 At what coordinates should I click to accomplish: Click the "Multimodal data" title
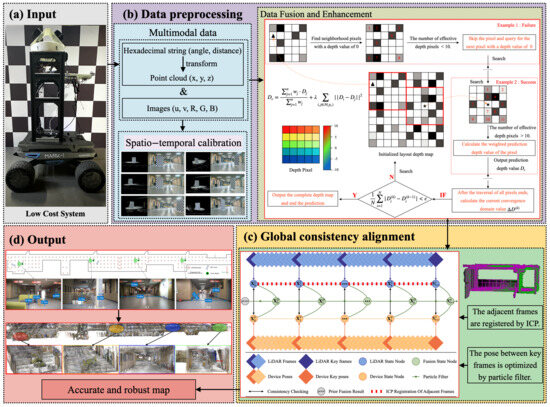click(183, 33)
